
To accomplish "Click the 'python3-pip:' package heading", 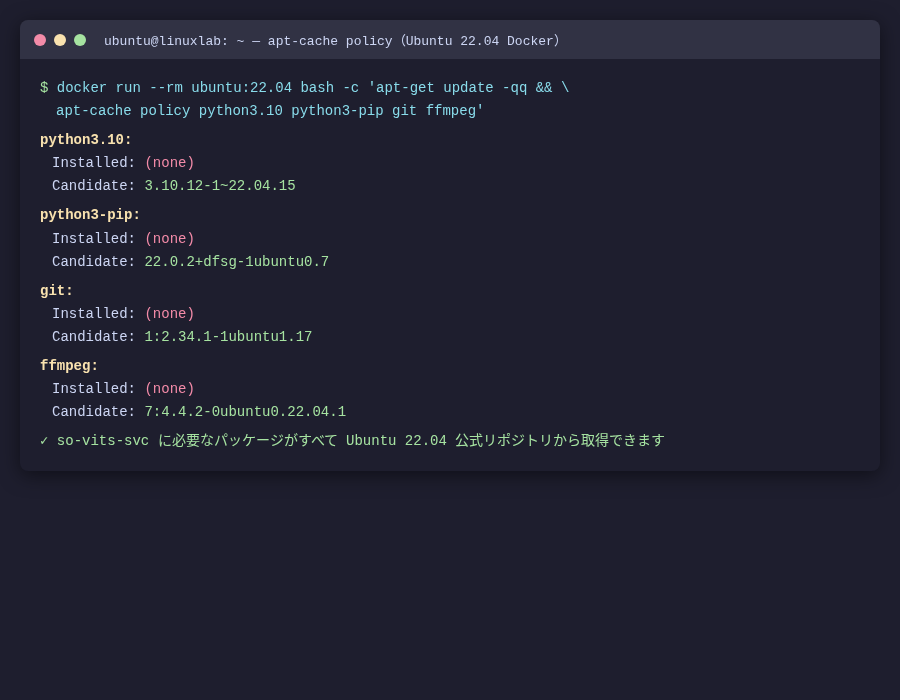I will point(90,215).
